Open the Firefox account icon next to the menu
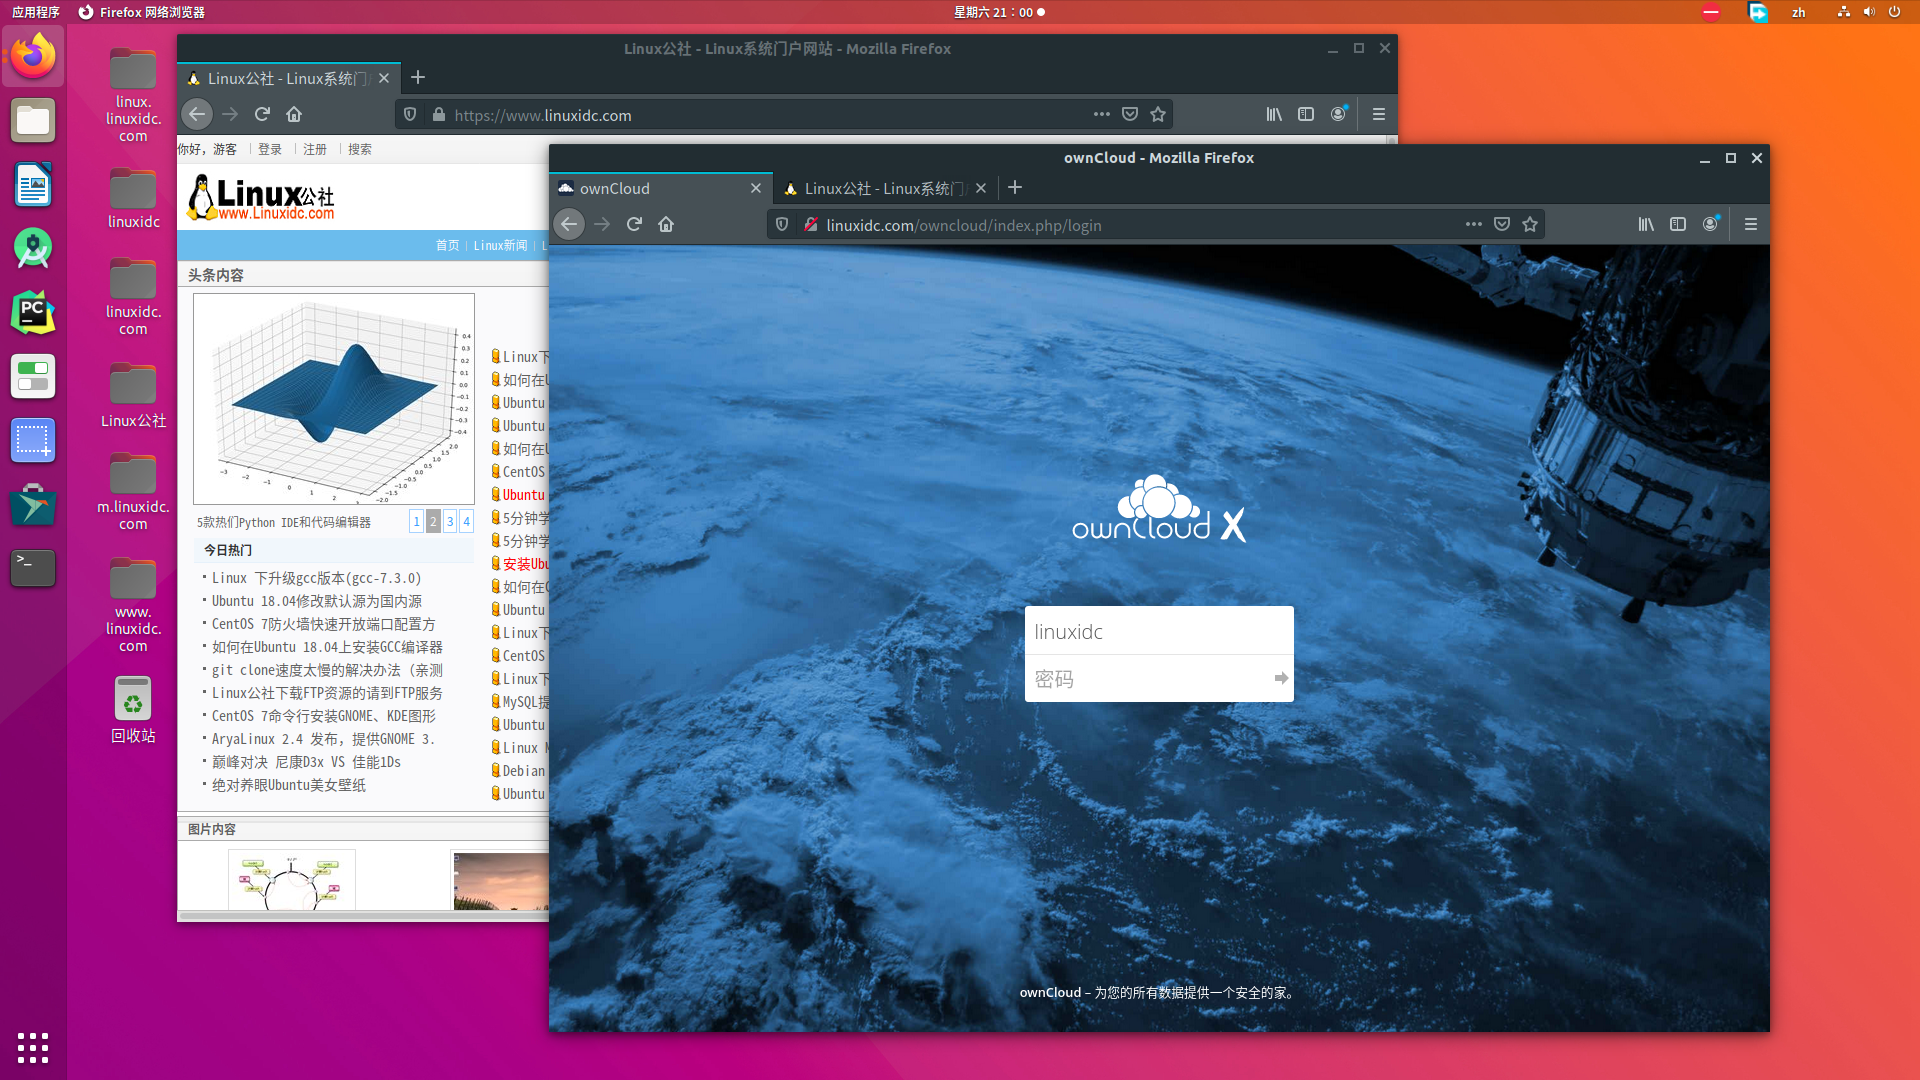 point(1710,224)
